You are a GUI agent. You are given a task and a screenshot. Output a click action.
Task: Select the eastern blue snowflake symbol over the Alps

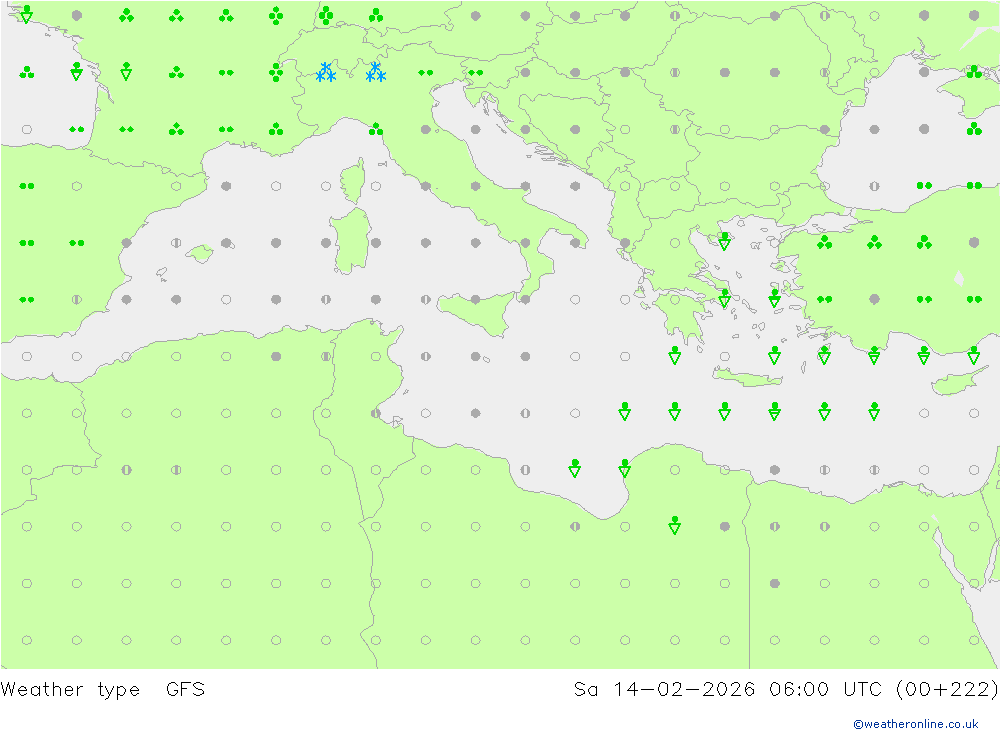(x=376, y=72)
